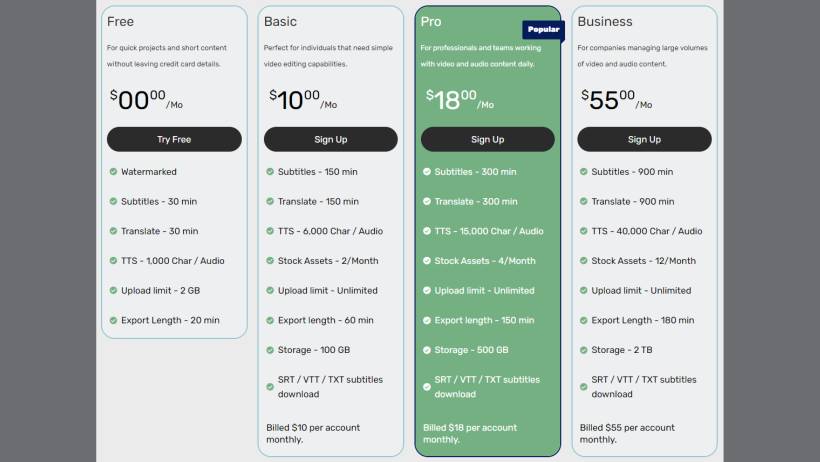Click checkmark beside Stock Assets - 4/Month
Image resolution: width=820 pixels, height=462 pixels.
click(x=426, y=261)
